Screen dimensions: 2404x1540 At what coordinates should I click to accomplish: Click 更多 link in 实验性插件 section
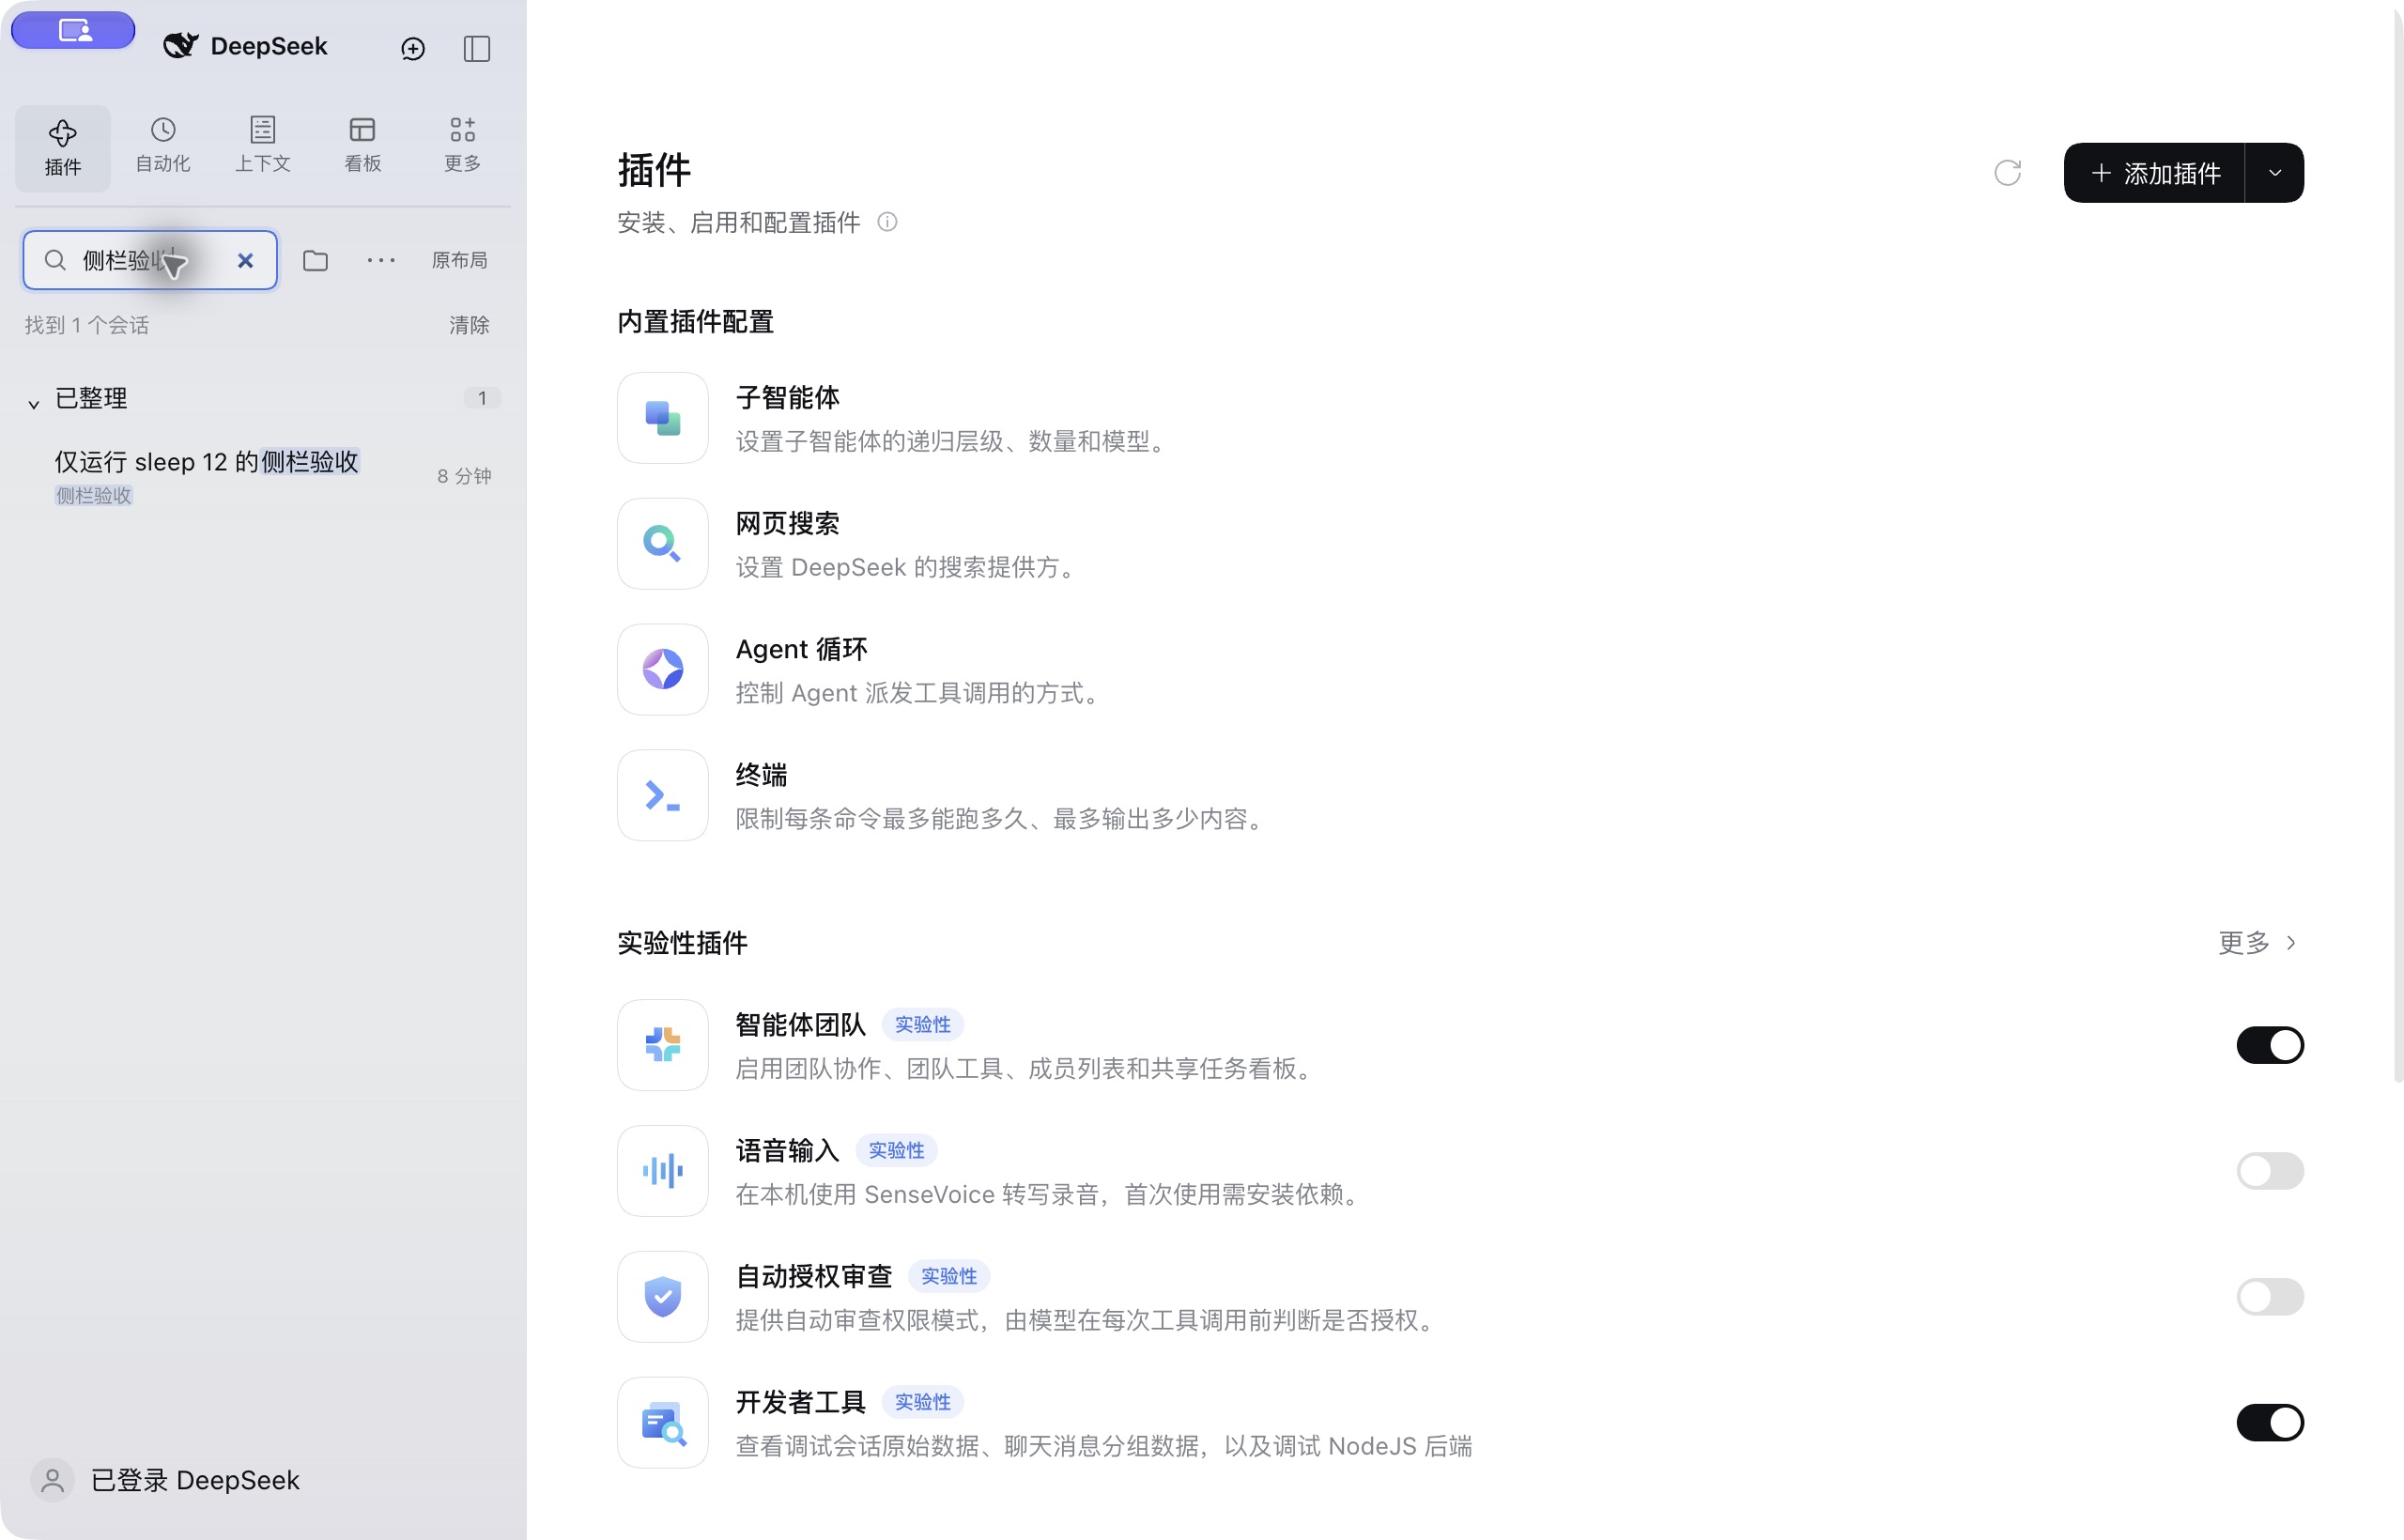point(2257,942)
